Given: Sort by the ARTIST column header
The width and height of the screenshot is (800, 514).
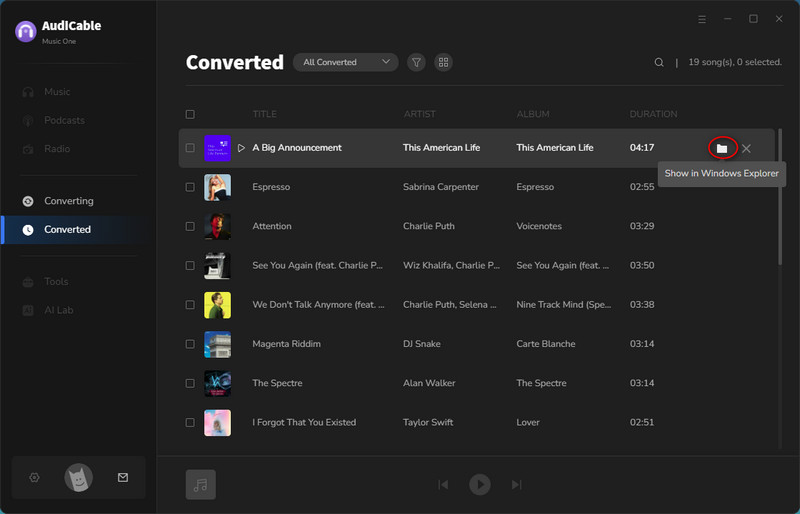Looking at the screenshot, I should 419,114.
